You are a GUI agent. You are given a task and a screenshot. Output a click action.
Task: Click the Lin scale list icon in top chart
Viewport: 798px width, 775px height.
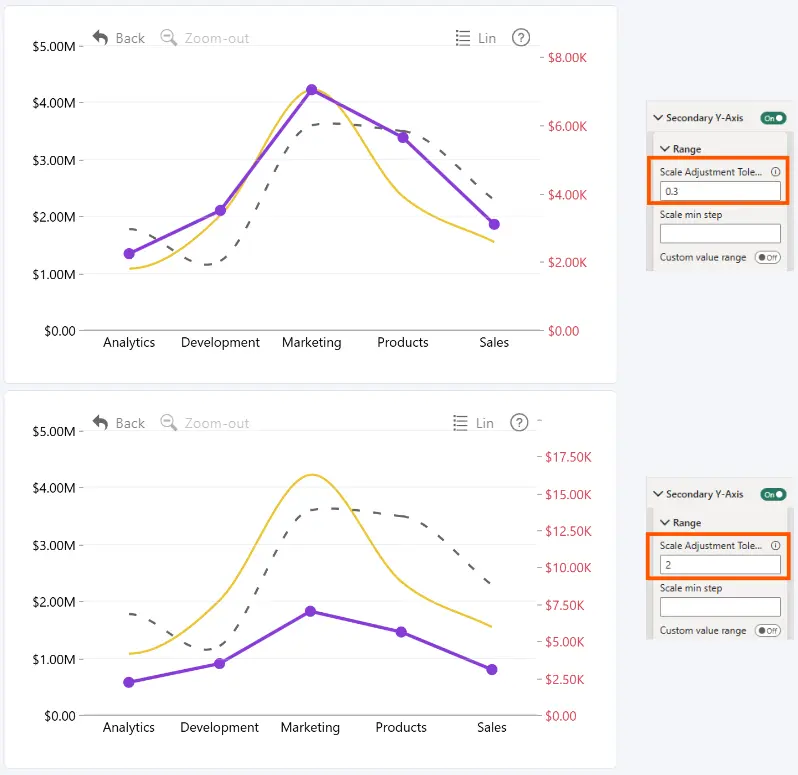[463, 38]
